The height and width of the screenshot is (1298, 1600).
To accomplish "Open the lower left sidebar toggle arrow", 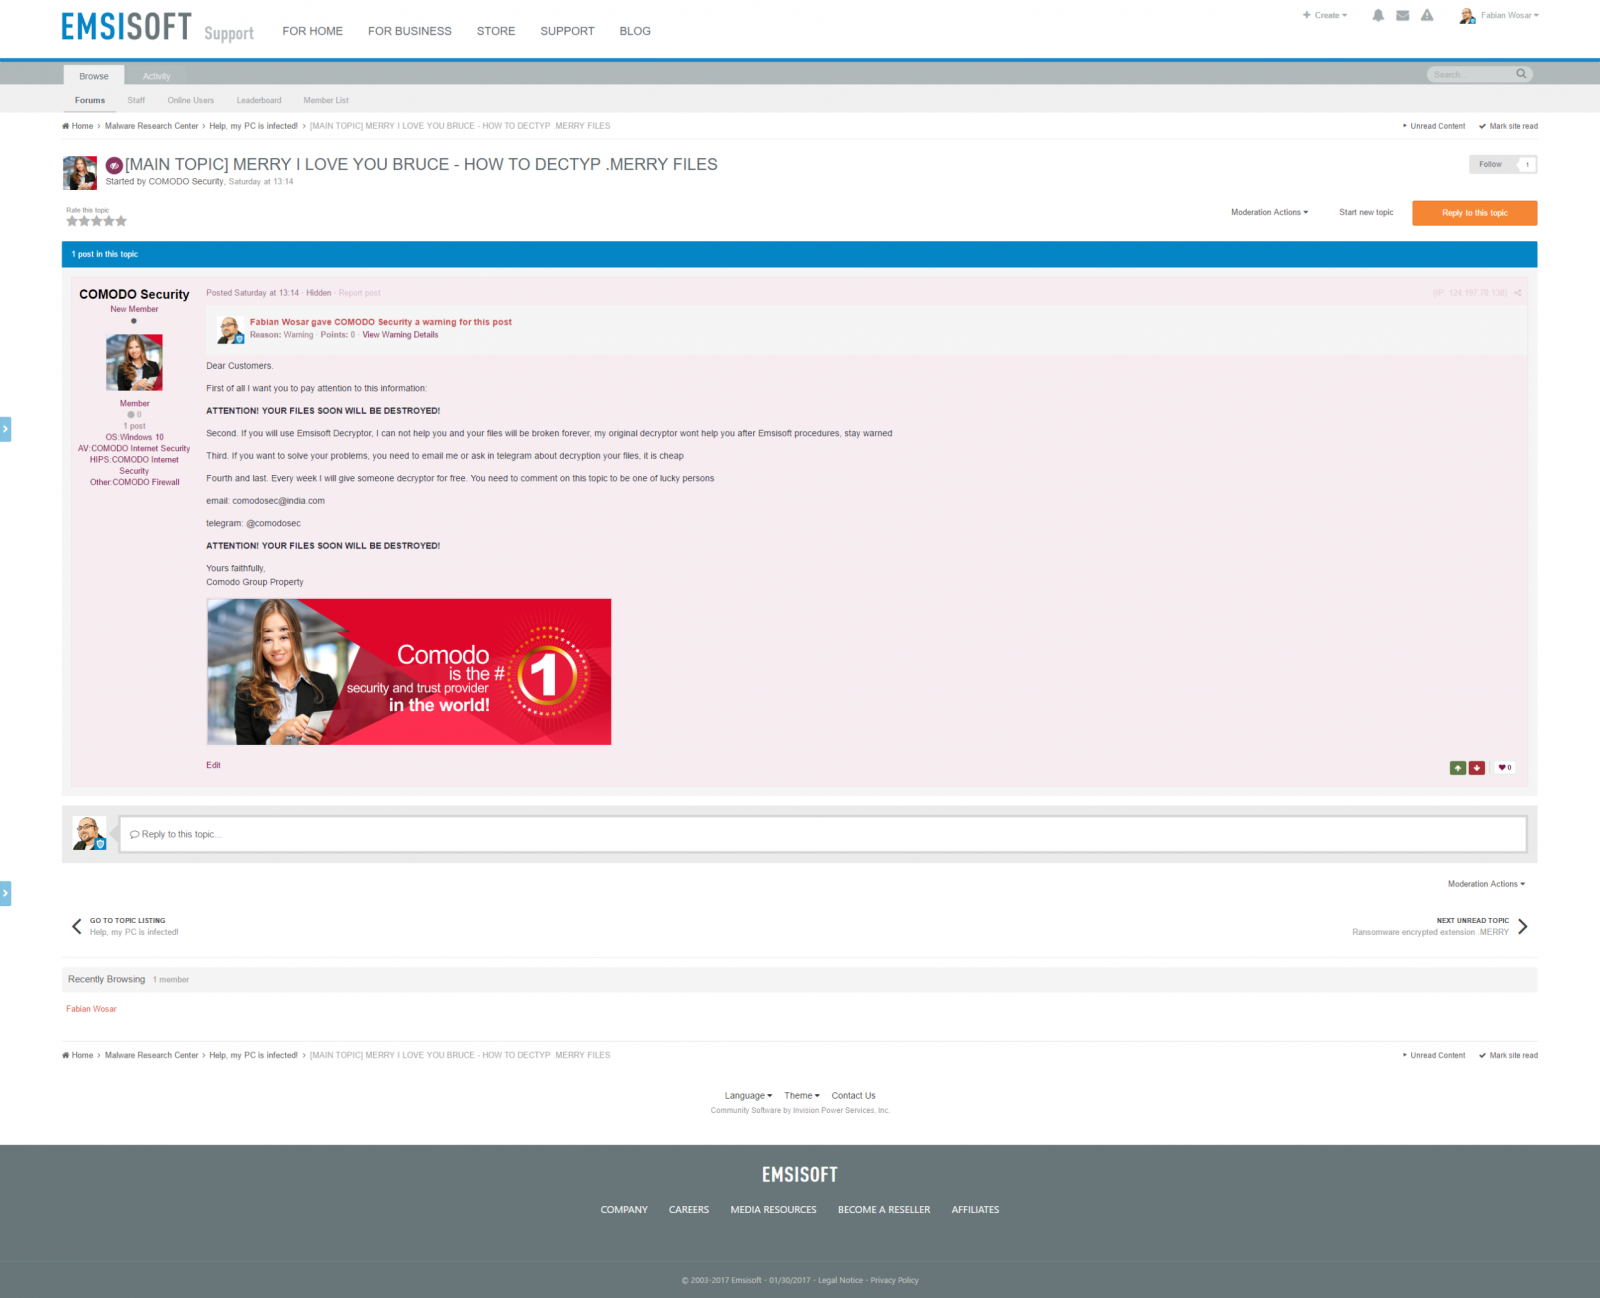I will pyautogui.click(x=5, y=892).
